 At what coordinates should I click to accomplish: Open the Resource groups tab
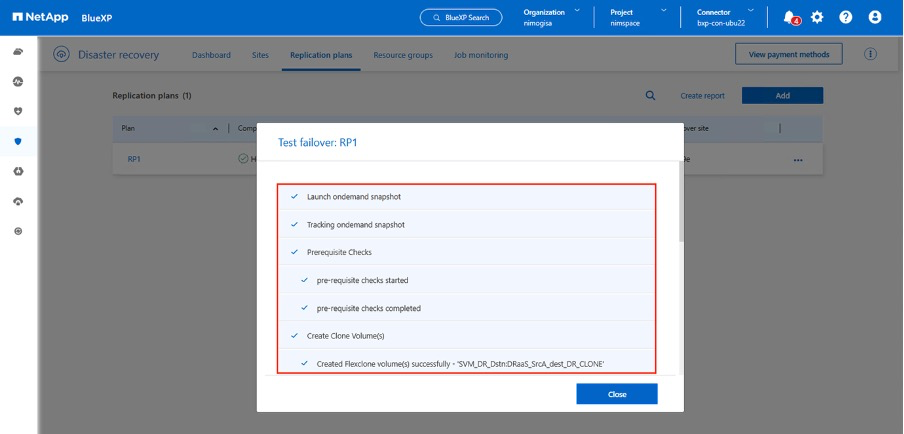pyautogui.click(x=403, y=55)
